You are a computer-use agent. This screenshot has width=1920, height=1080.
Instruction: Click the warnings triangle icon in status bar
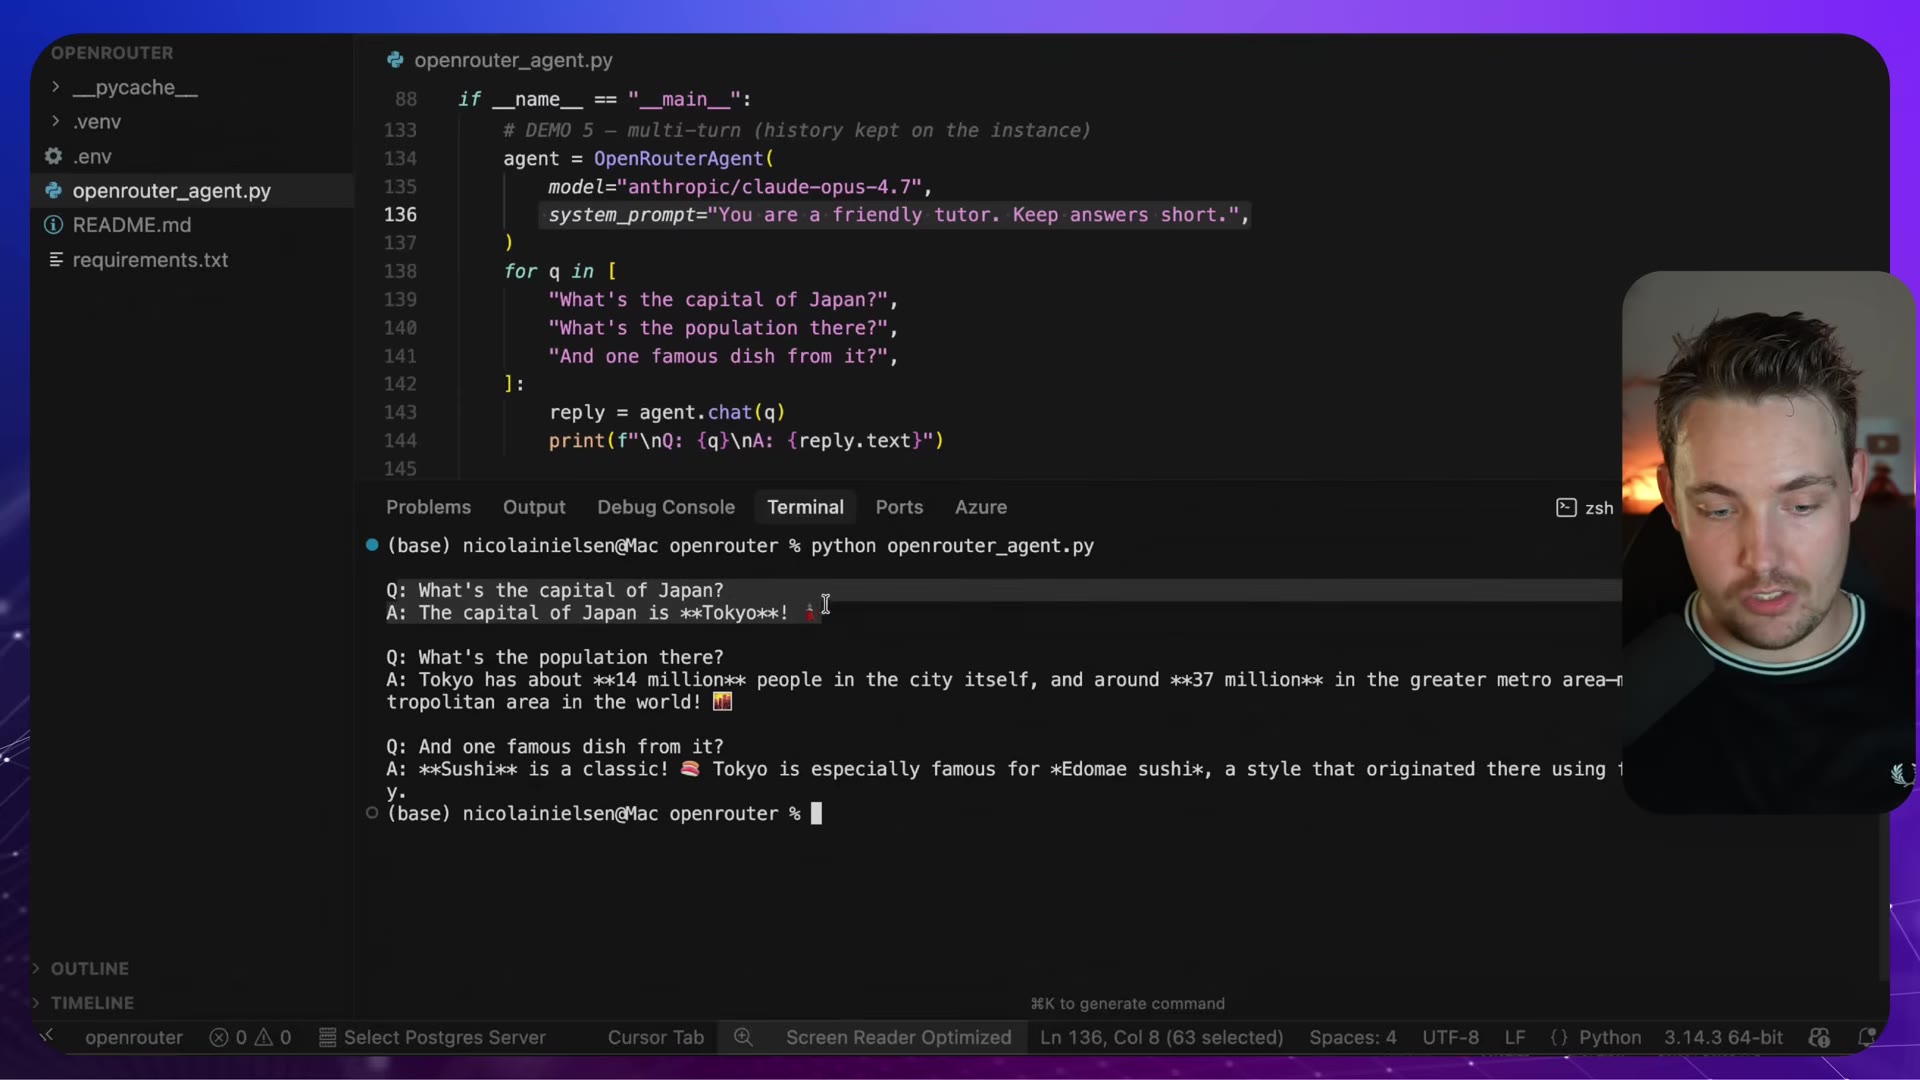(264, 1037)
